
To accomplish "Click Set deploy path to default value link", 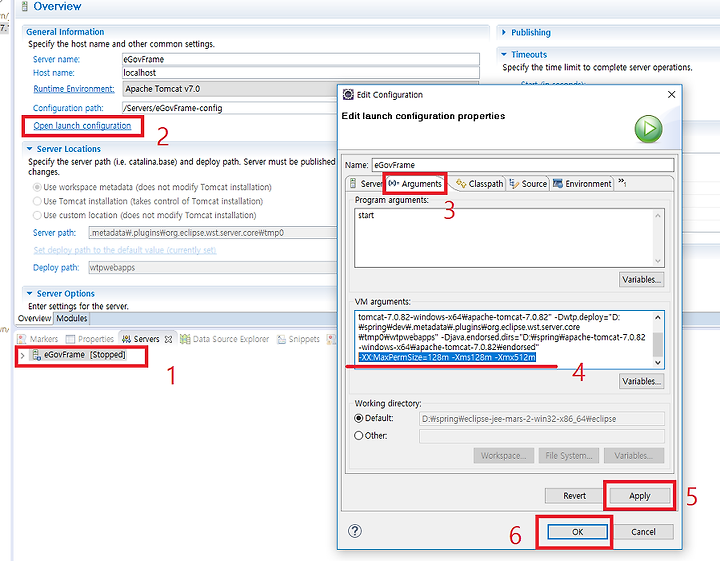I will (x=124, y=250).
